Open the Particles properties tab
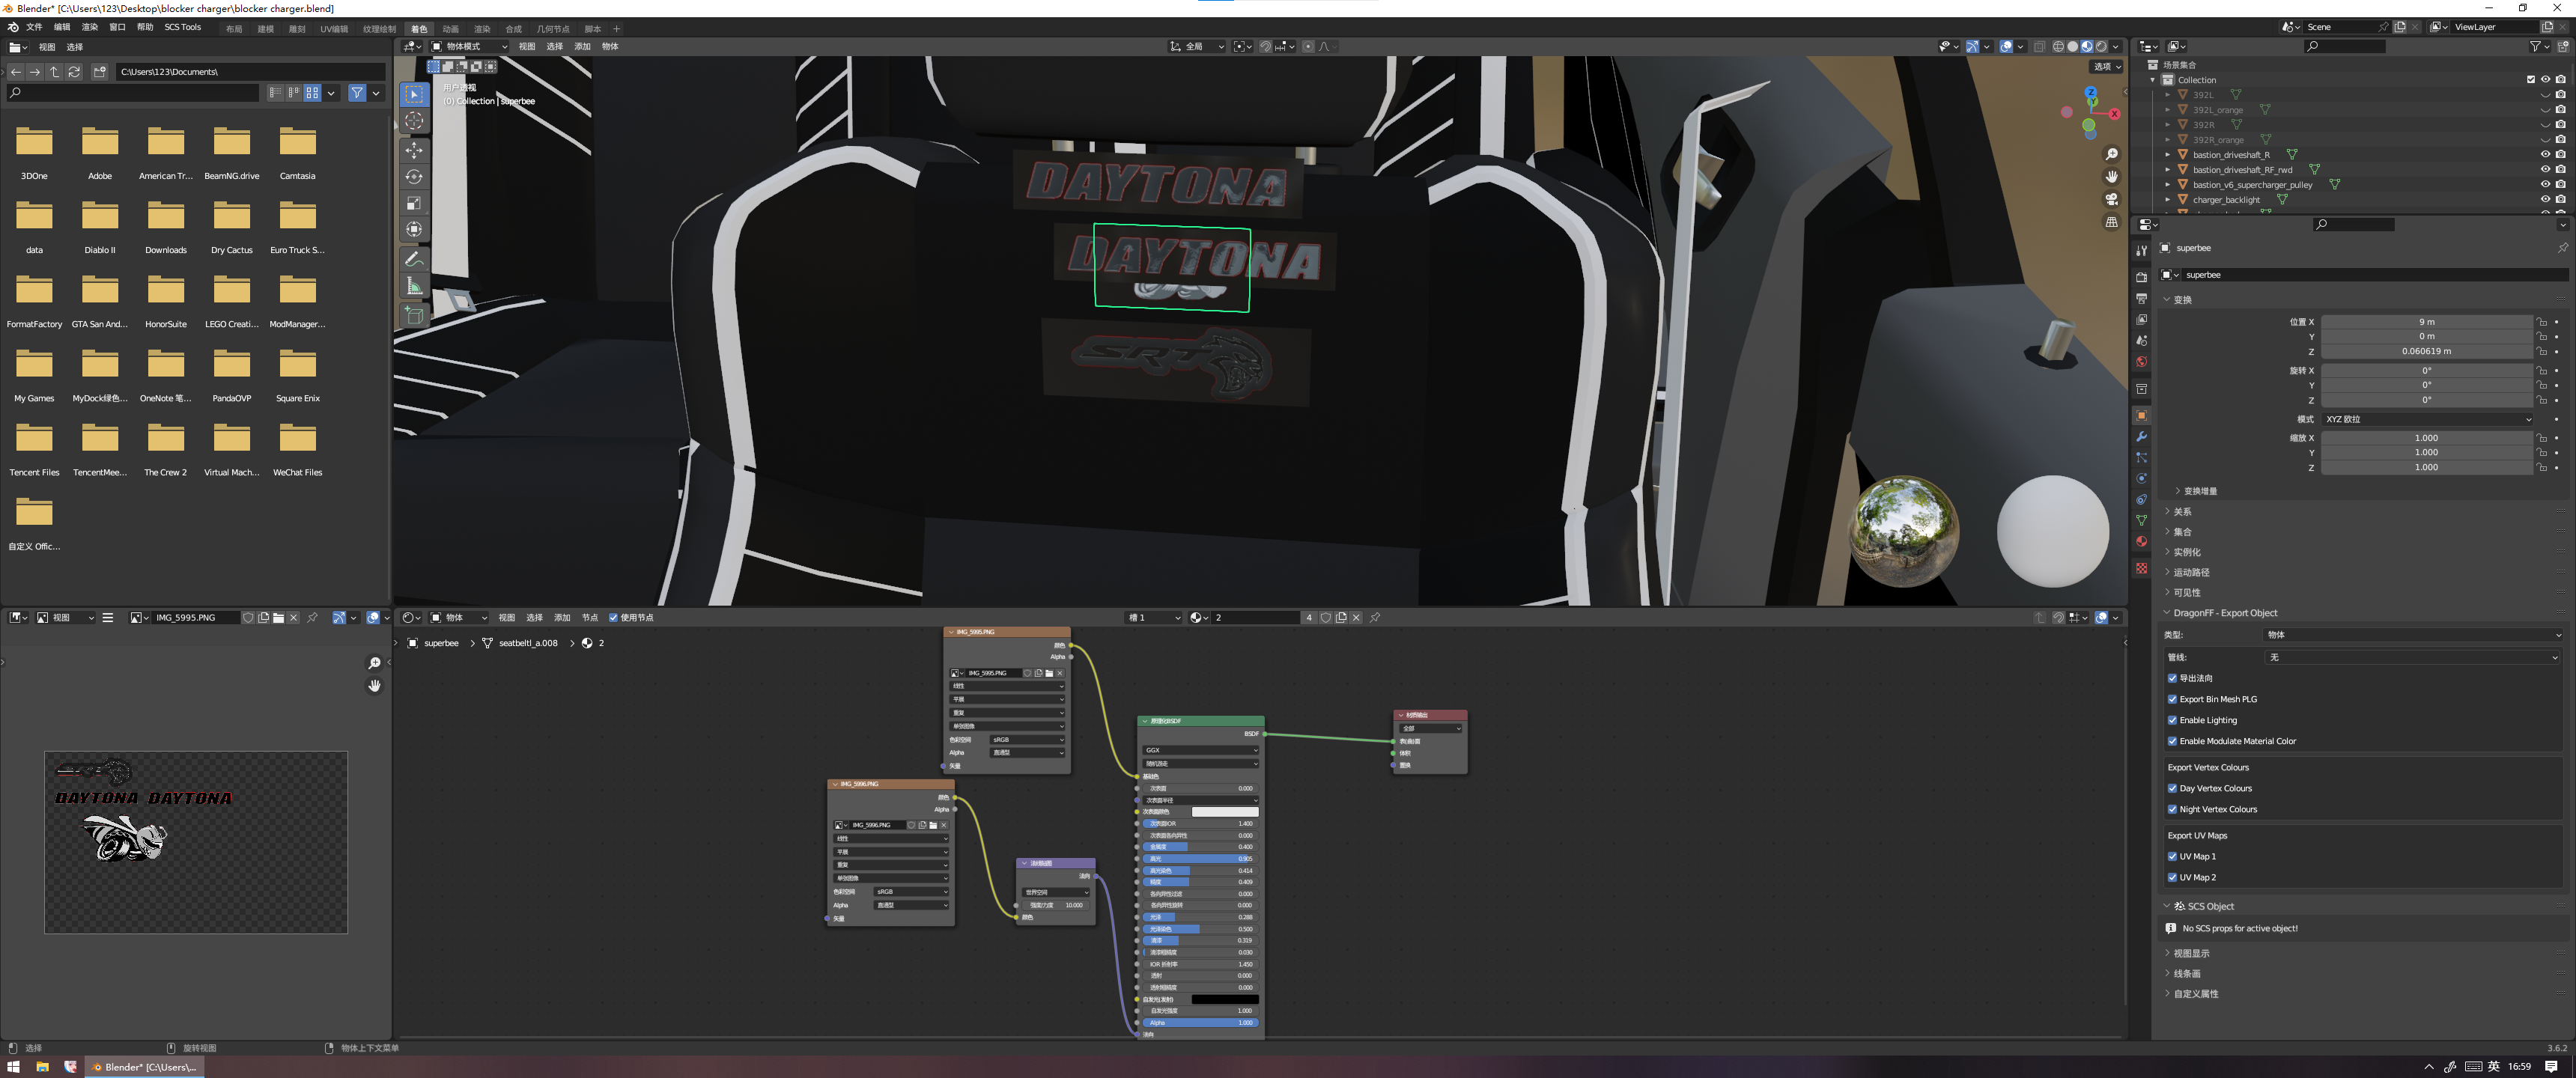This screenshot has height=1078, width=2576. coord(2141,458)
